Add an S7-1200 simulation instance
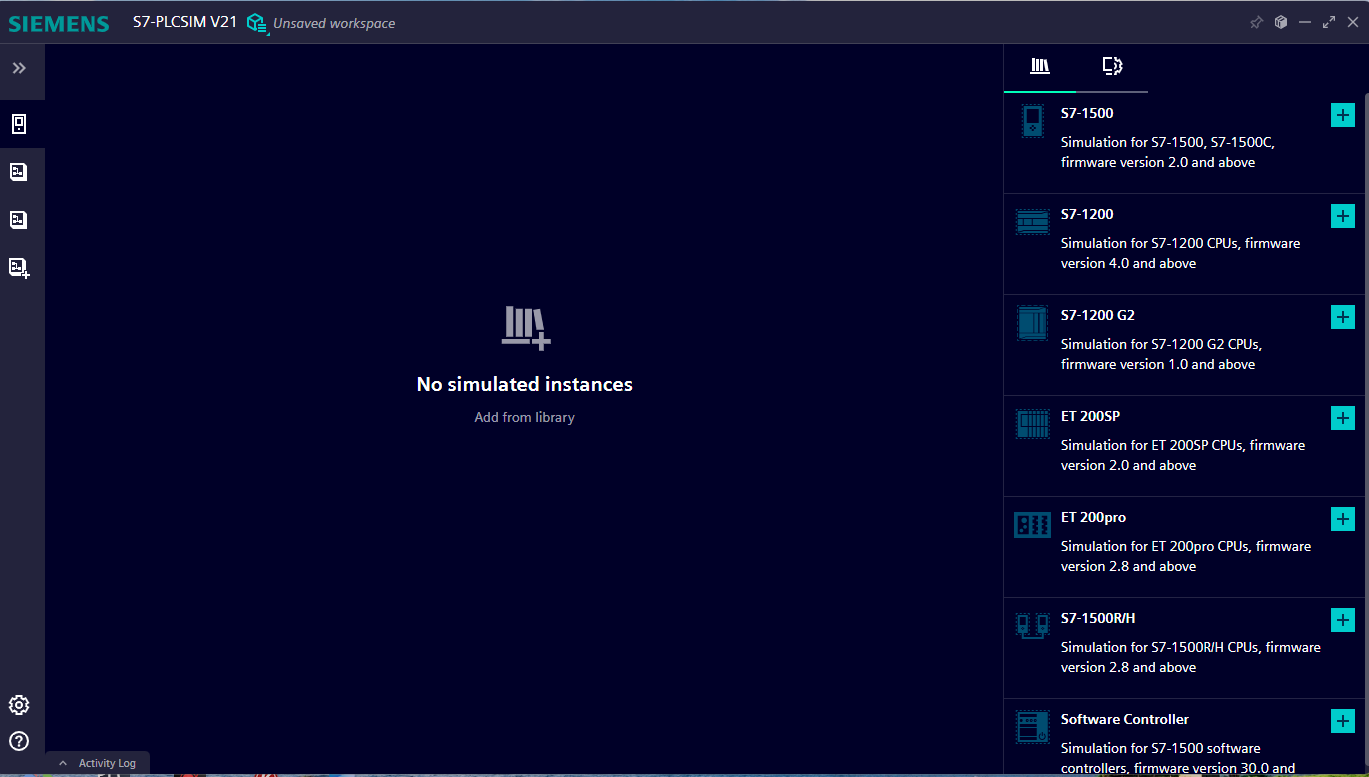 point(1342,216)
